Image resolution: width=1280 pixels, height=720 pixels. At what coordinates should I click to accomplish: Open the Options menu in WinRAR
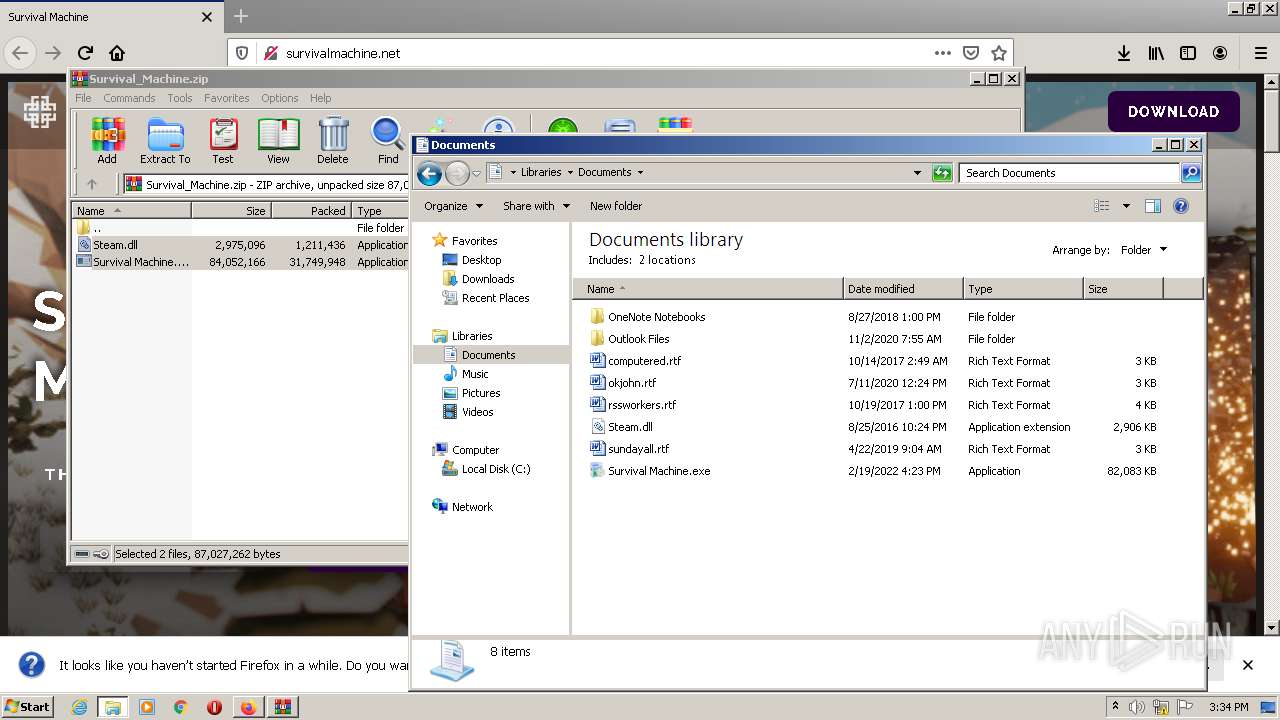click(280, 98)
